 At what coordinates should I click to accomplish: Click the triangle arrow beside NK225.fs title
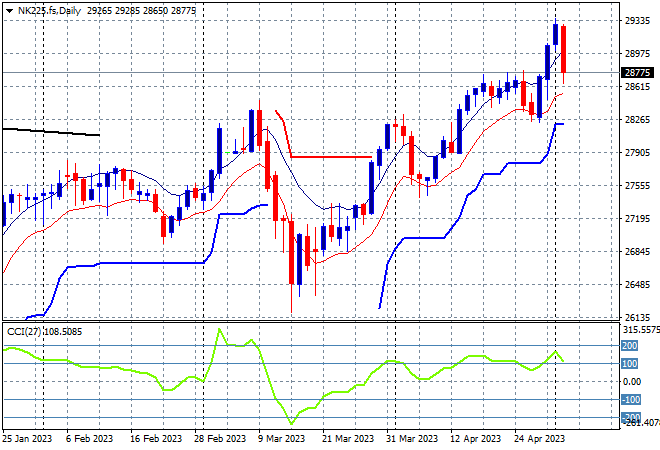(9, 11)
